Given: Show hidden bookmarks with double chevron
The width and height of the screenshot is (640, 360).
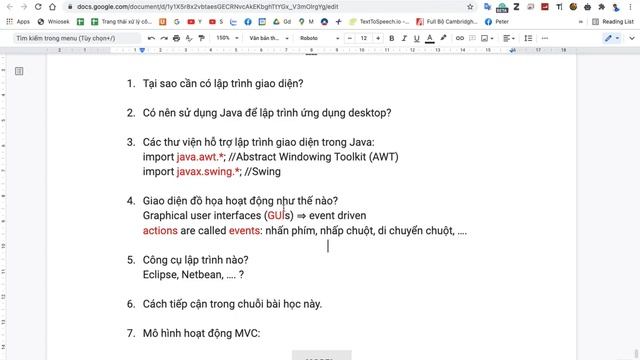Looking at the screenshot, I should (x=581, y=22).
